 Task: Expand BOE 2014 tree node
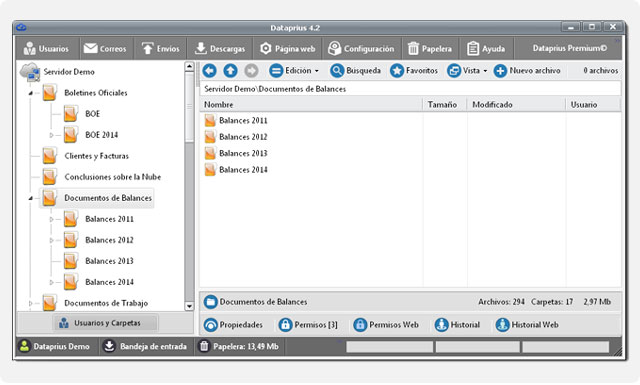51,135
